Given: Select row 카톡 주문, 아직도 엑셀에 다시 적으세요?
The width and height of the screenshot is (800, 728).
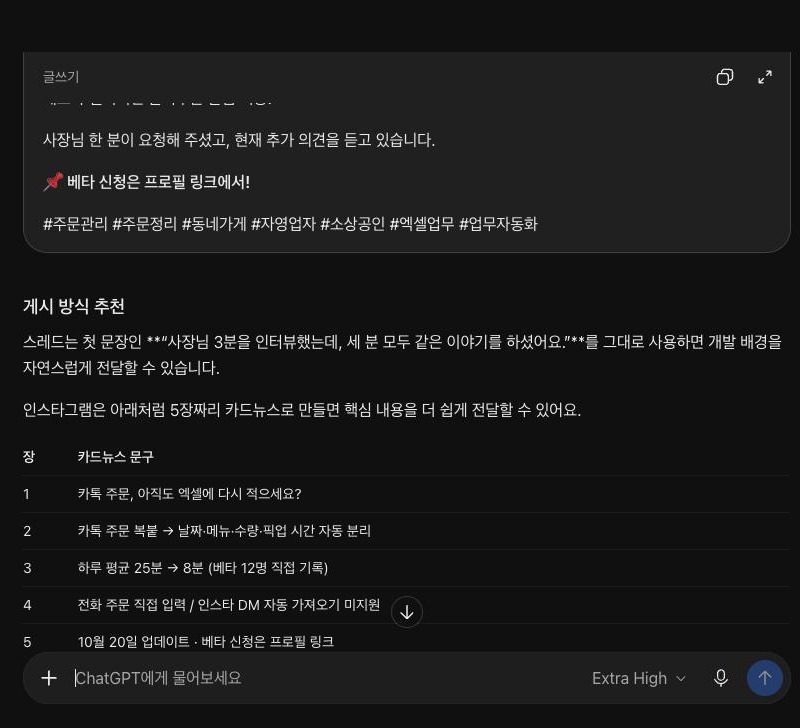Looking at the screenshot, I should coord(406,494).
